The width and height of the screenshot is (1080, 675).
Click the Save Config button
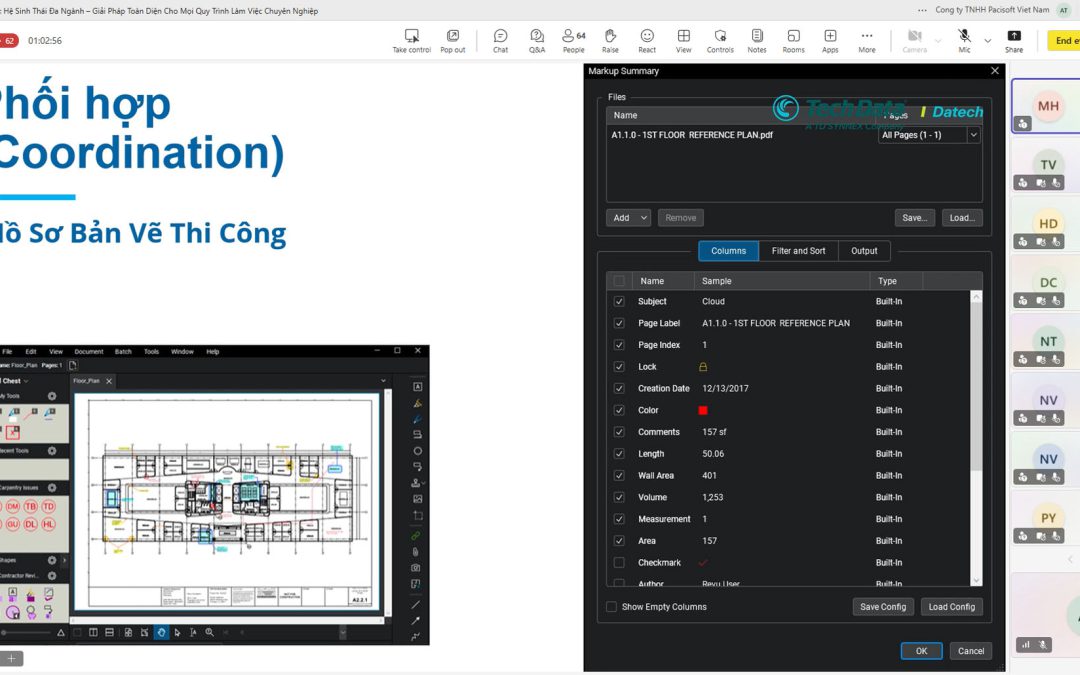point(883,607)
